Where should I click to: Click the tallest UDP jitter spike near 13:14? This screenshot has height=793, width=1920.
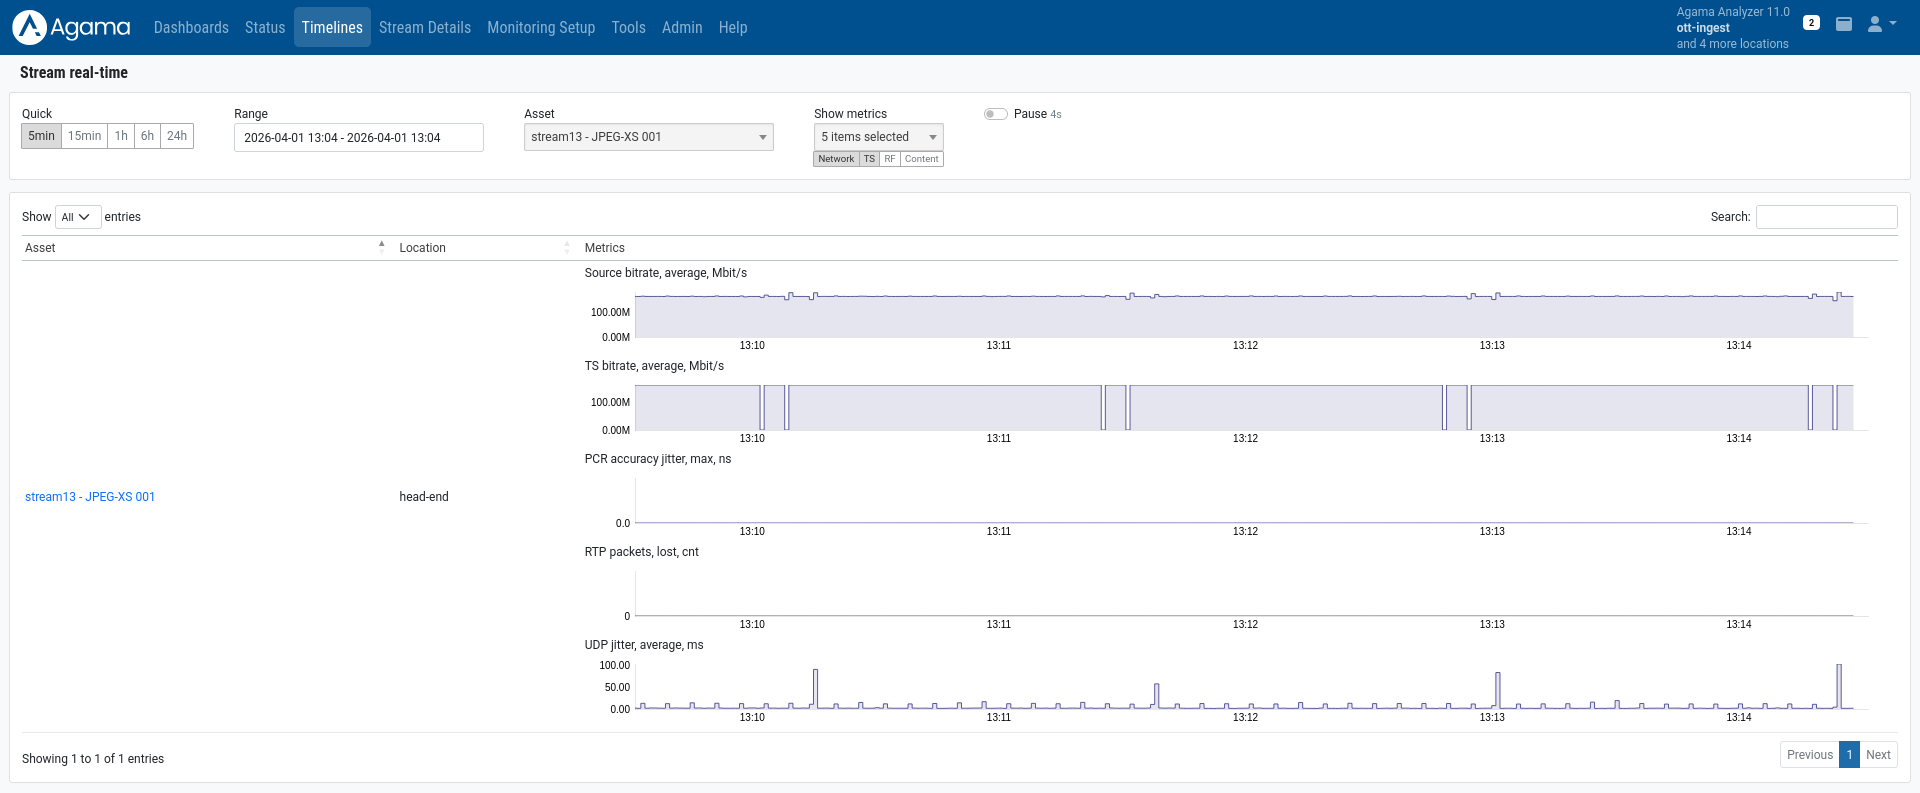[1838, 684]
